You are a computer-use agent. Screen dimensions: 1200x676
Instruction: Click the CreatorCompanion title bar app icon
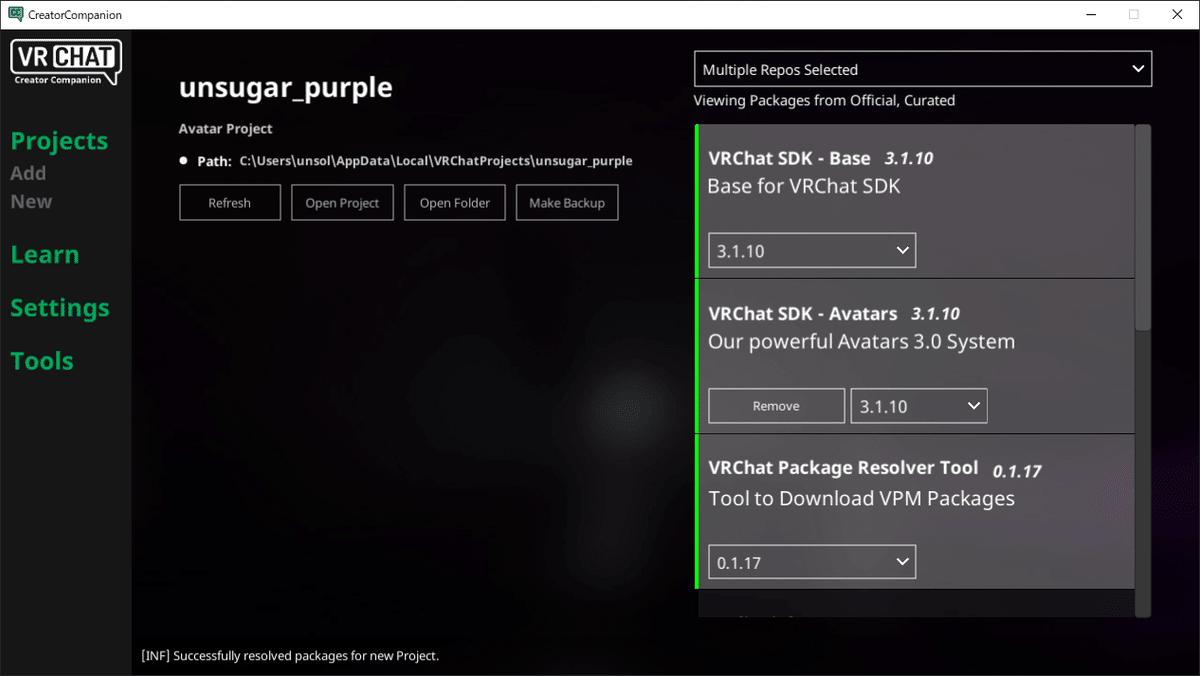click(x=14, y=14)
